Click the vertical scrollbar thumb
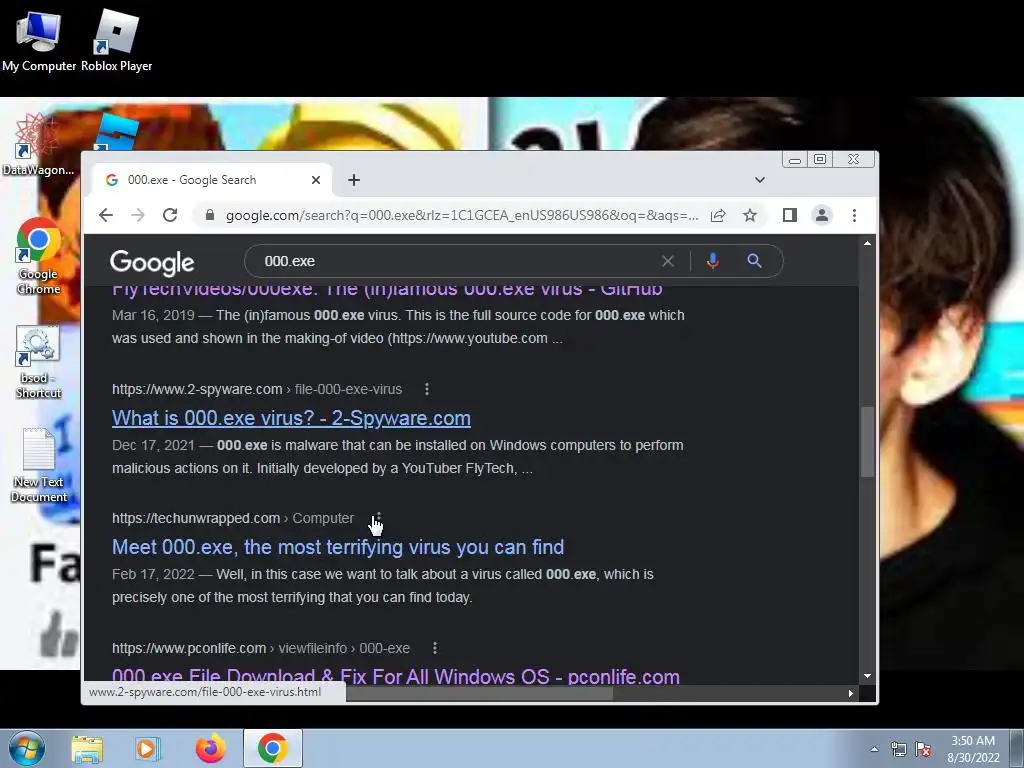Image resolution: width=1024 pixels, height=768 pixels. [867, 442]
